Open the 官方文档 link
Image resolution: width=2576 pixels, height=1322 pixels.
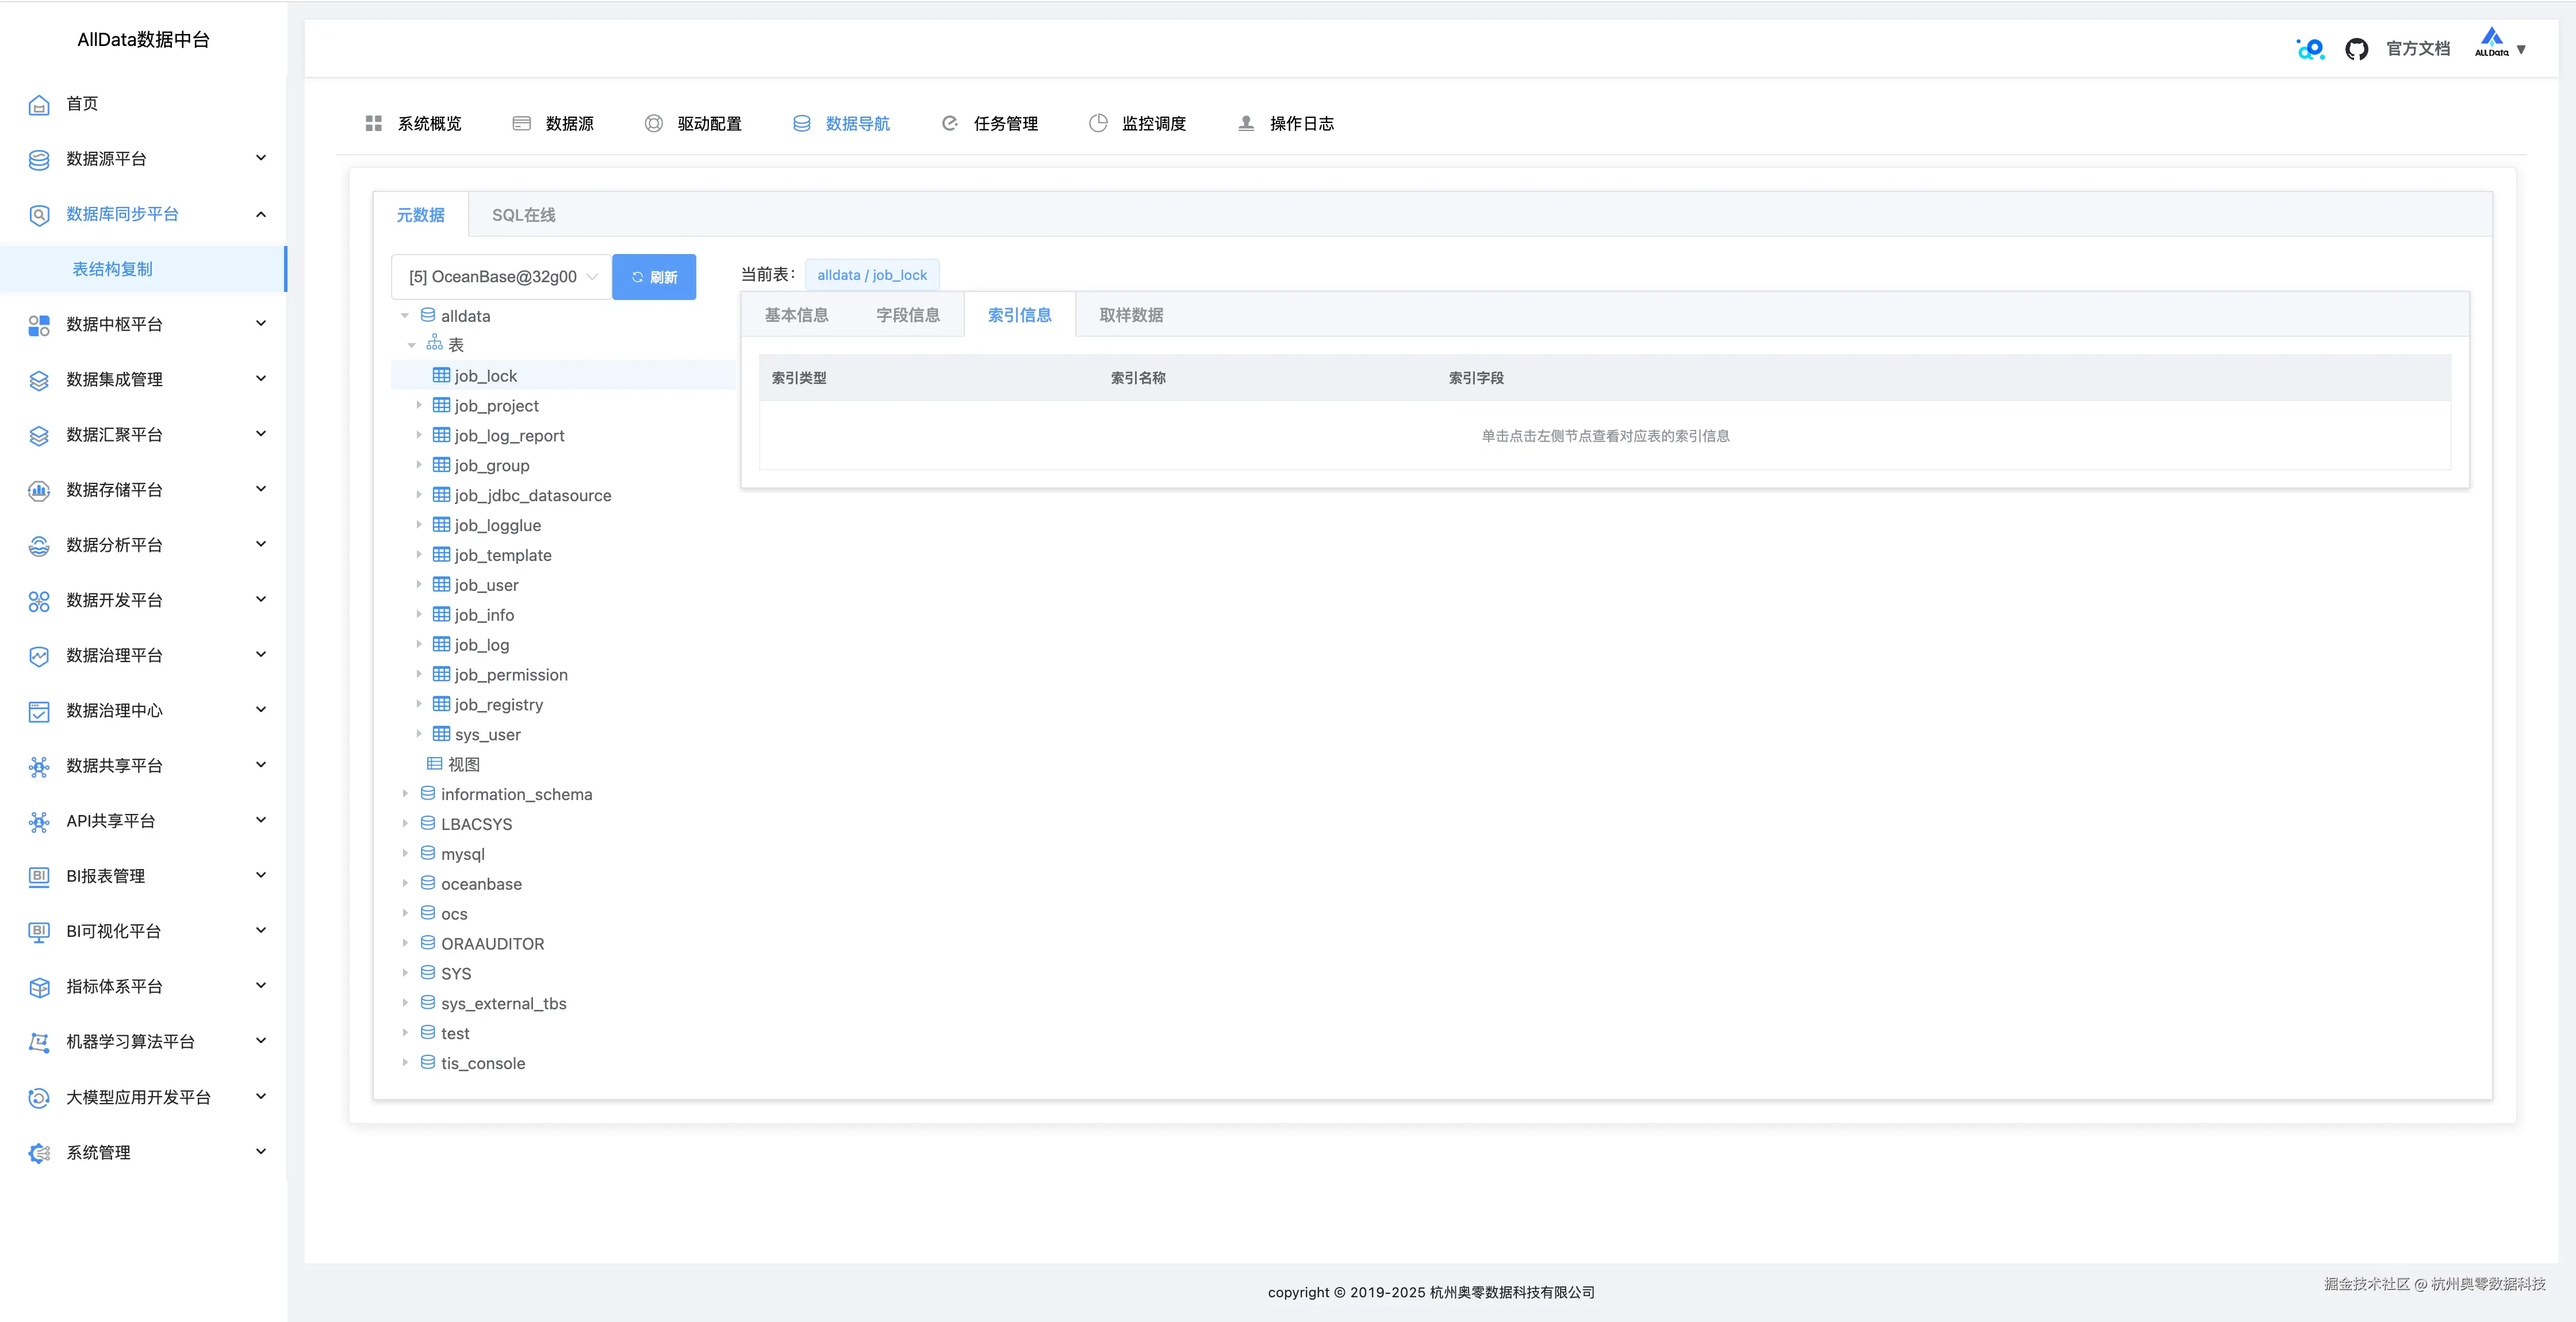point(2417,48)
